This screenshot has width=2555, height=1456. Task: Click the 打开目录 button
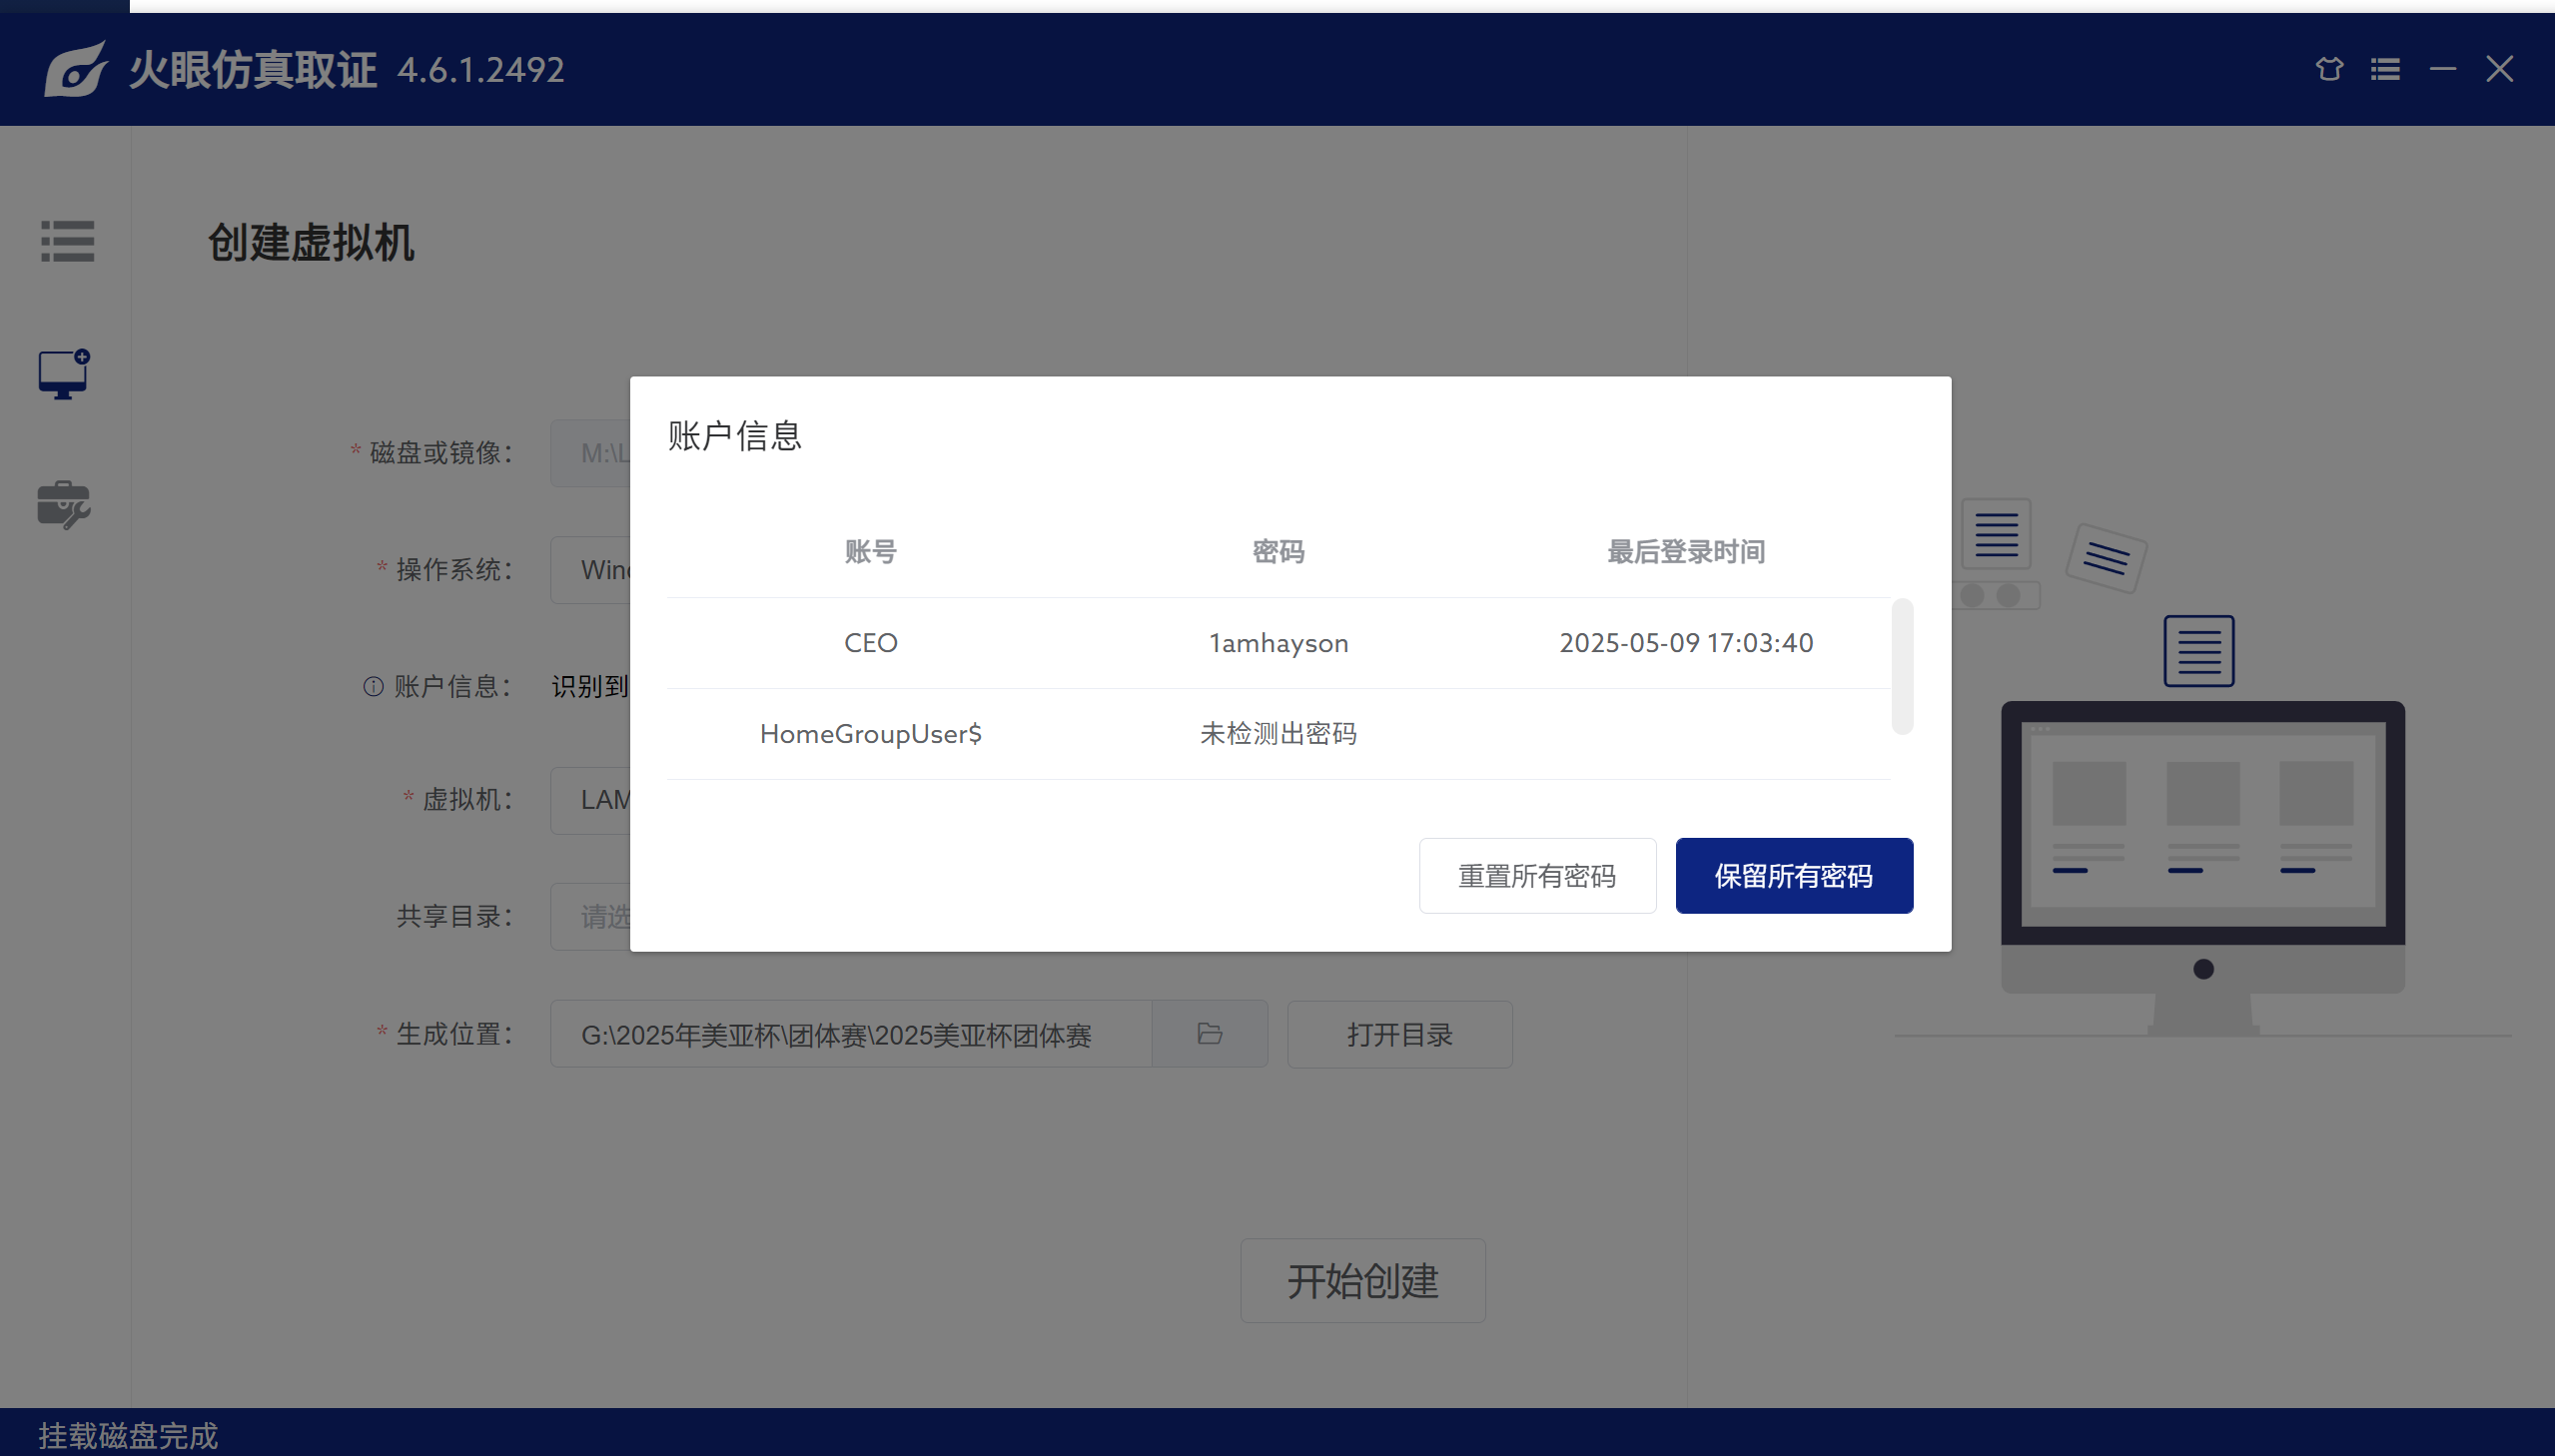click(x=1399, y=1034)
